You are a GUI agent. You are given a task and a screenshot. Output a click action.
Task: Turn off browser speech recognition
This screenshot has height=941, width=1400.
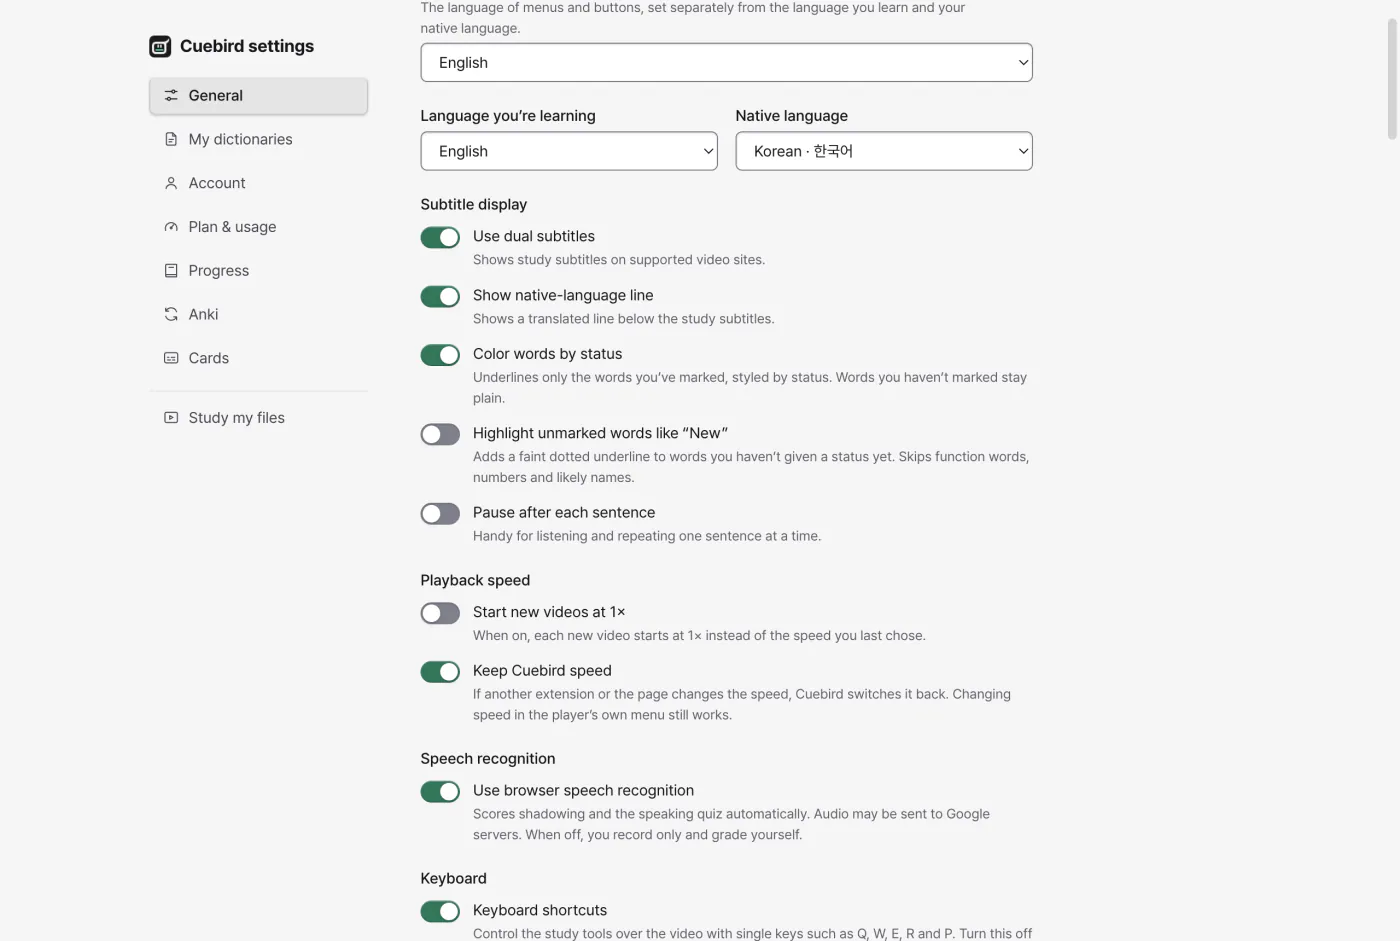click(x=440, y=792)
